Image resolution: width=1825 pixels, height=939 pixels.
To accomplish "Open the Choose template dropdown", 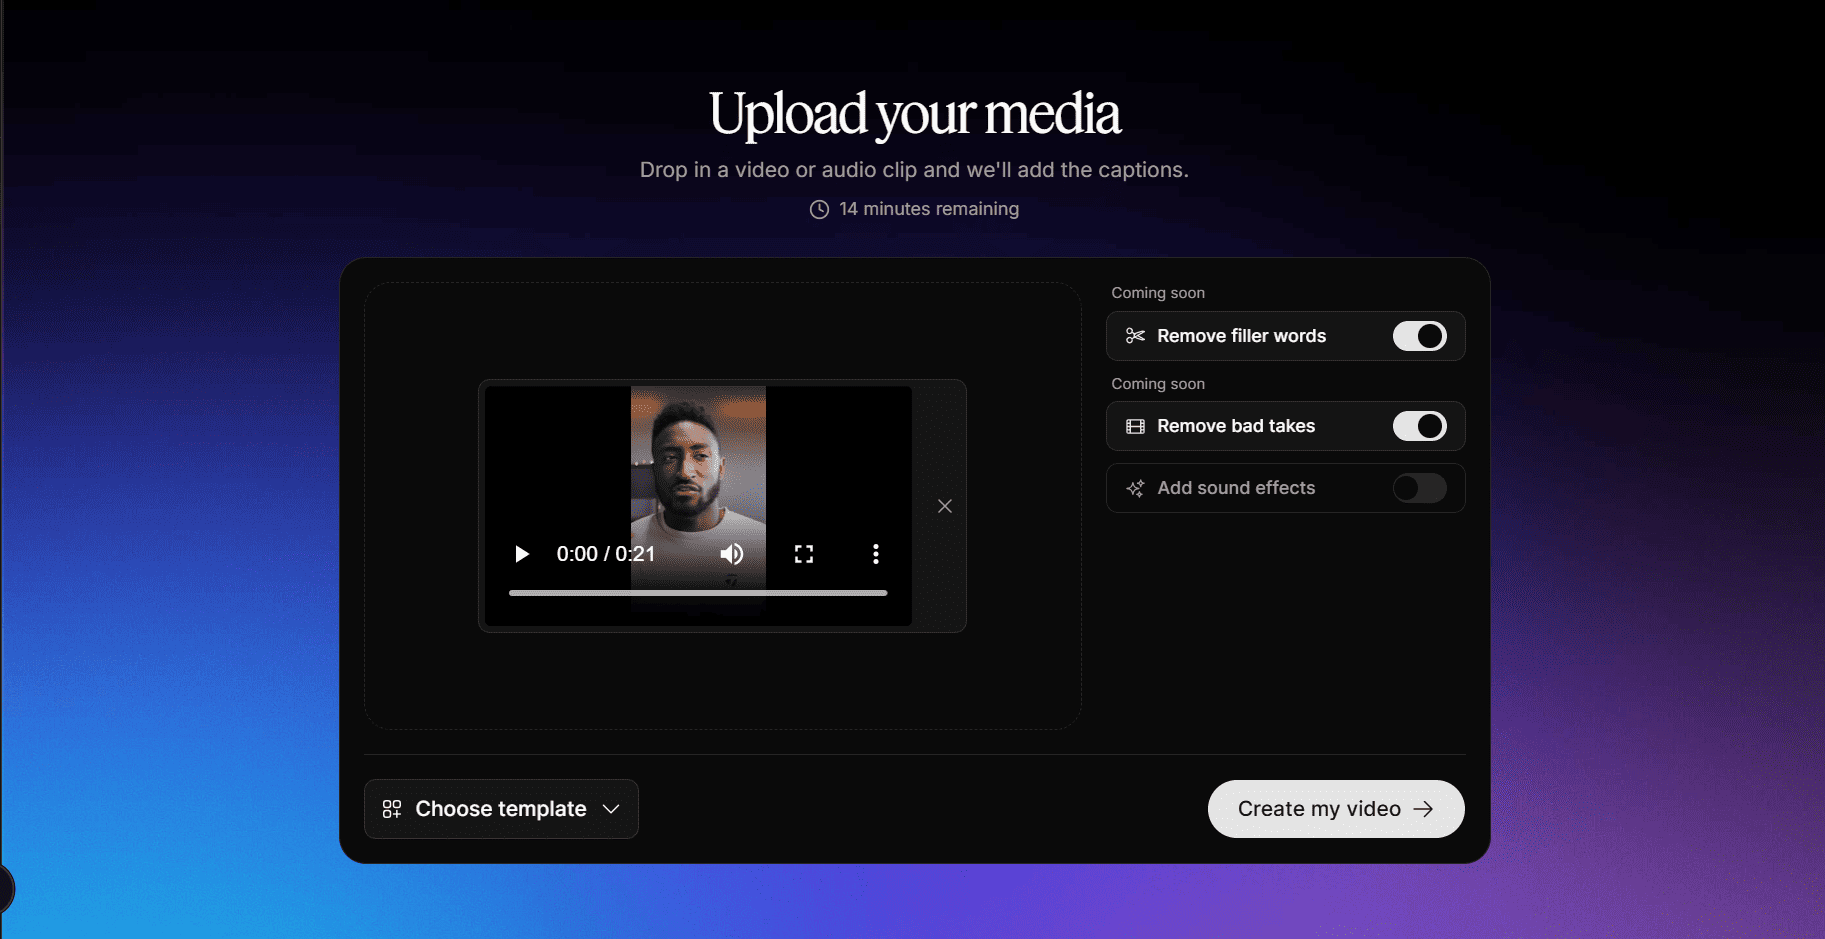I will coord(501,809).
